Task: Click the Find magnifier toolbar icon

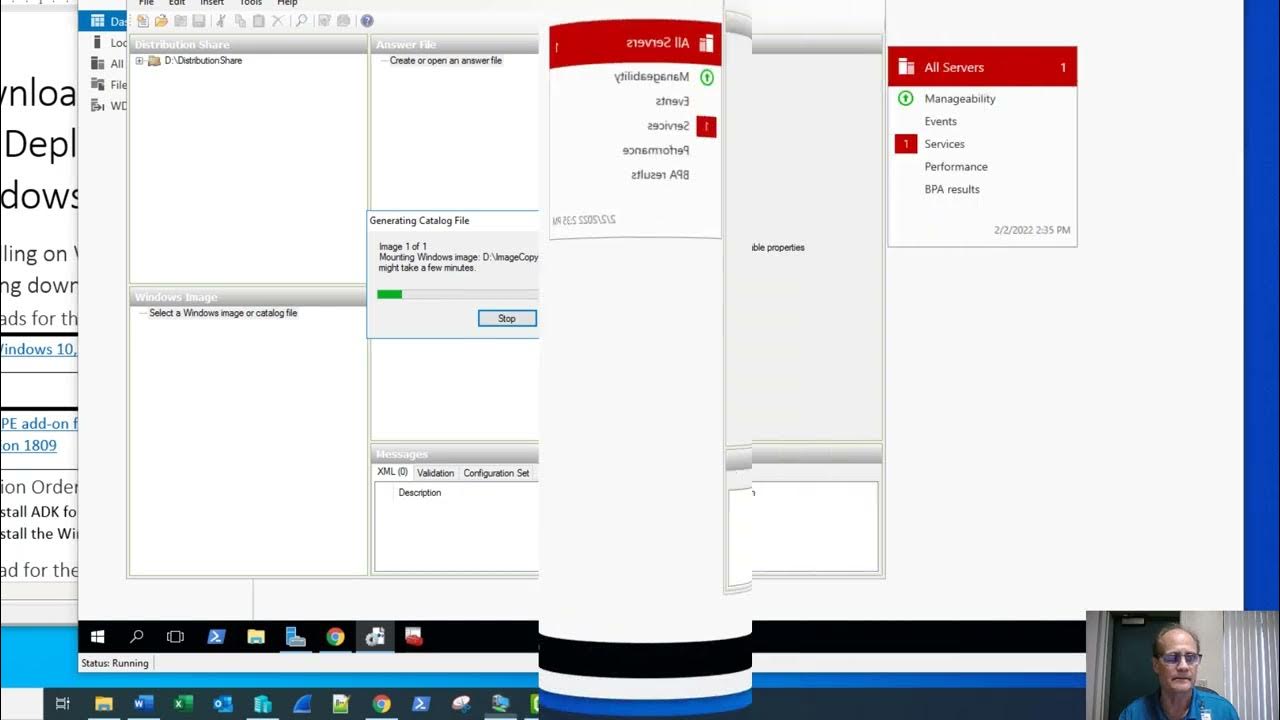Action: (301, 21)
